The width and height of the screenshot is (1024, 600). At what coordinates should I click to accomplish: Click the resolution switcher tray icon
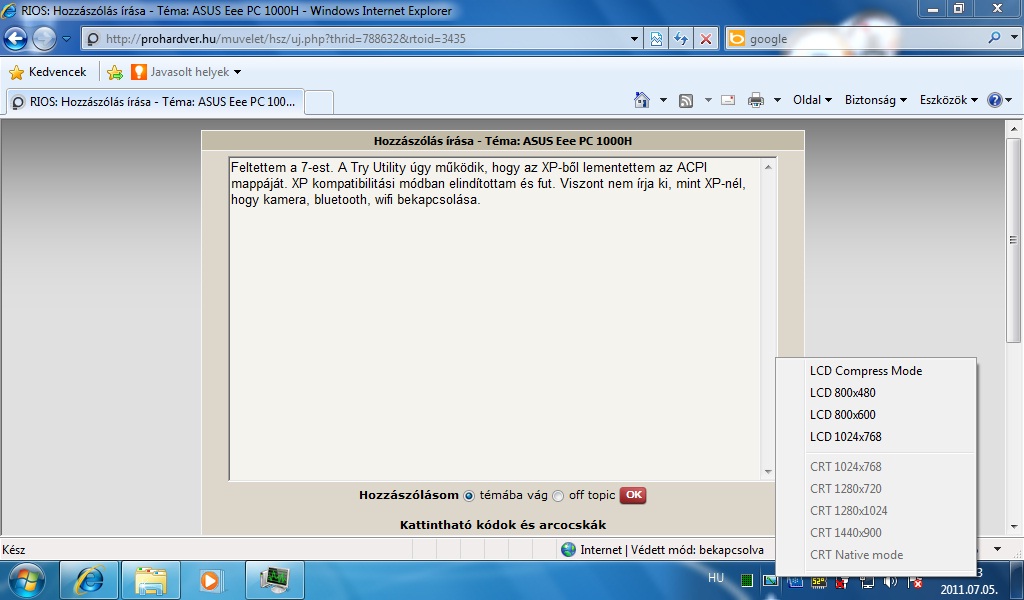point(771,580)
